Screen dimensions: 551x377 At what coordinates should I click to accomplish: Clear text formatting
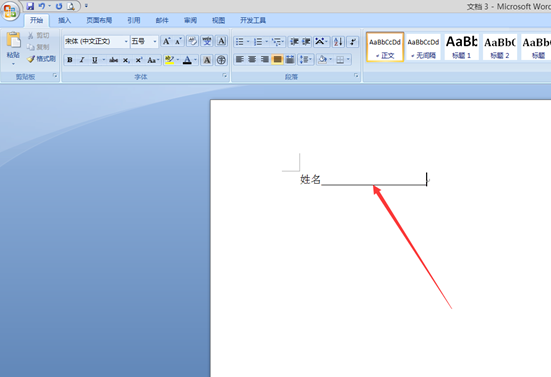[x=192, y=41]
